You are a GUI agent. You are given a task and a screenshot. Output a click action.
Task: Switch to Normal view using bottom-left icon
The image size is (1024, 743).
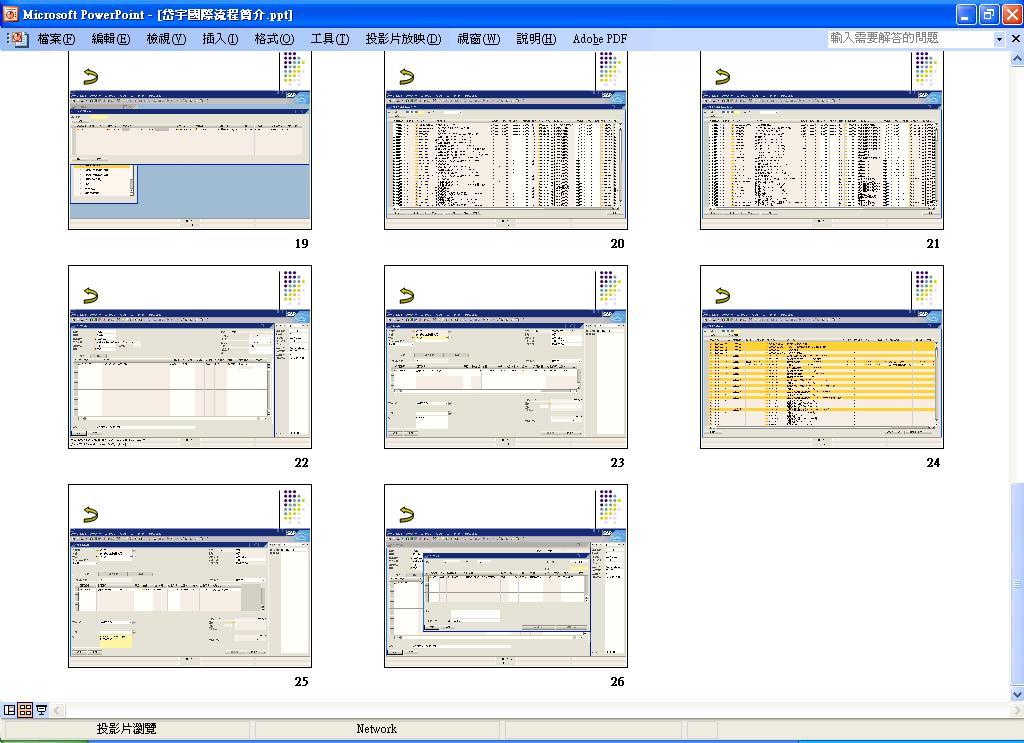click(8, 710)
